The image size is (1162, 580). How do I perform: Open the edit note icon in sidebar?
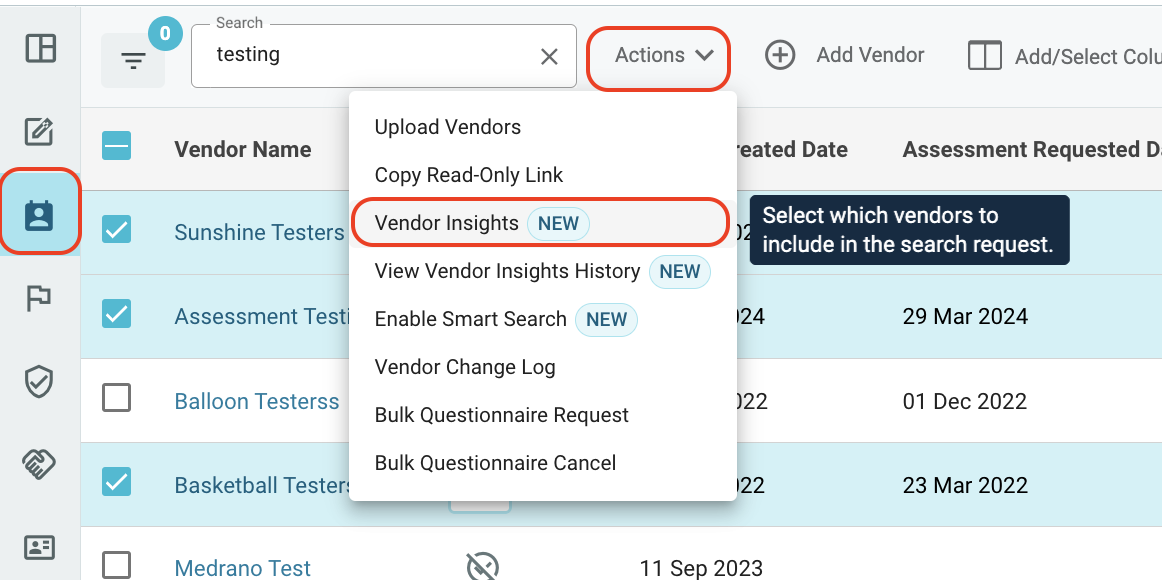click(x=39, y=132)
